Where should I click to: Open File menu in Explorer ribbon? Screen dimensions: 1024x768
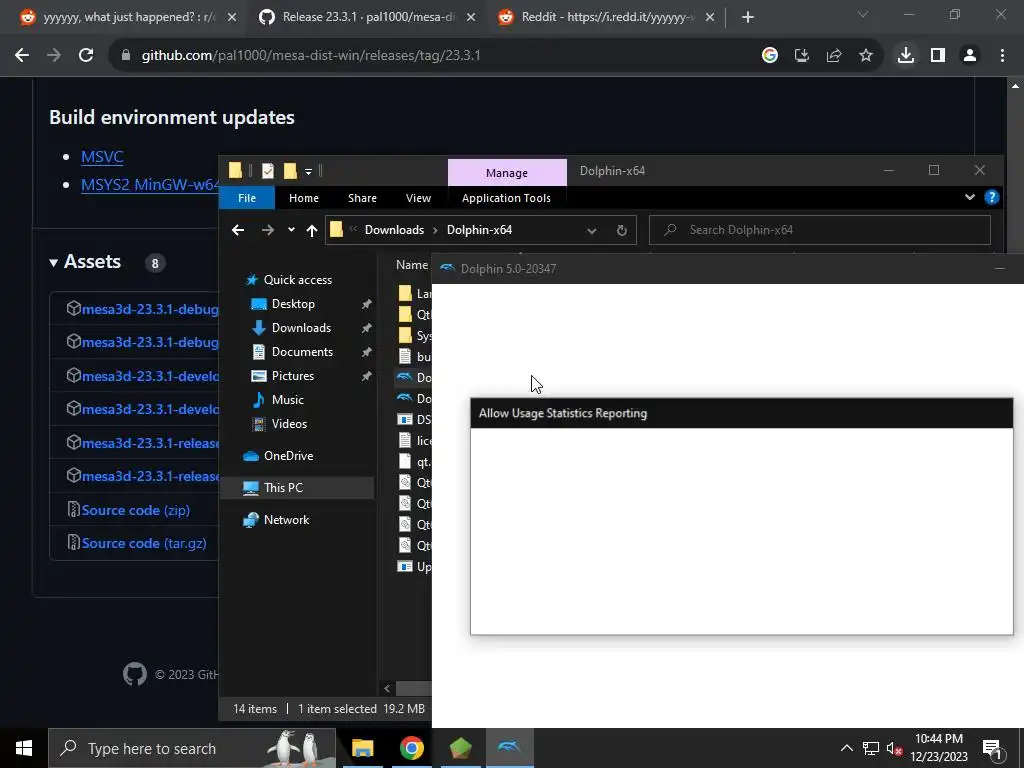click(247, 198)
